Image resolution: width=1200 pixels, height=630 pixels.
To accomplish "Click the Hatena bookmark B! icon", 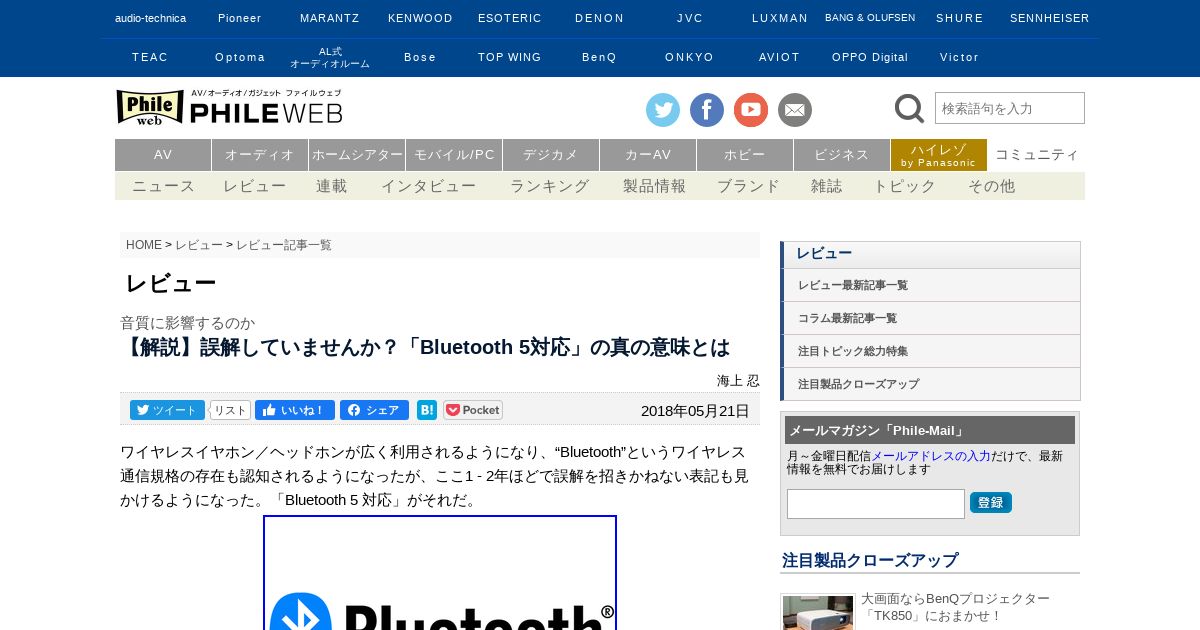I will [427, 410].
